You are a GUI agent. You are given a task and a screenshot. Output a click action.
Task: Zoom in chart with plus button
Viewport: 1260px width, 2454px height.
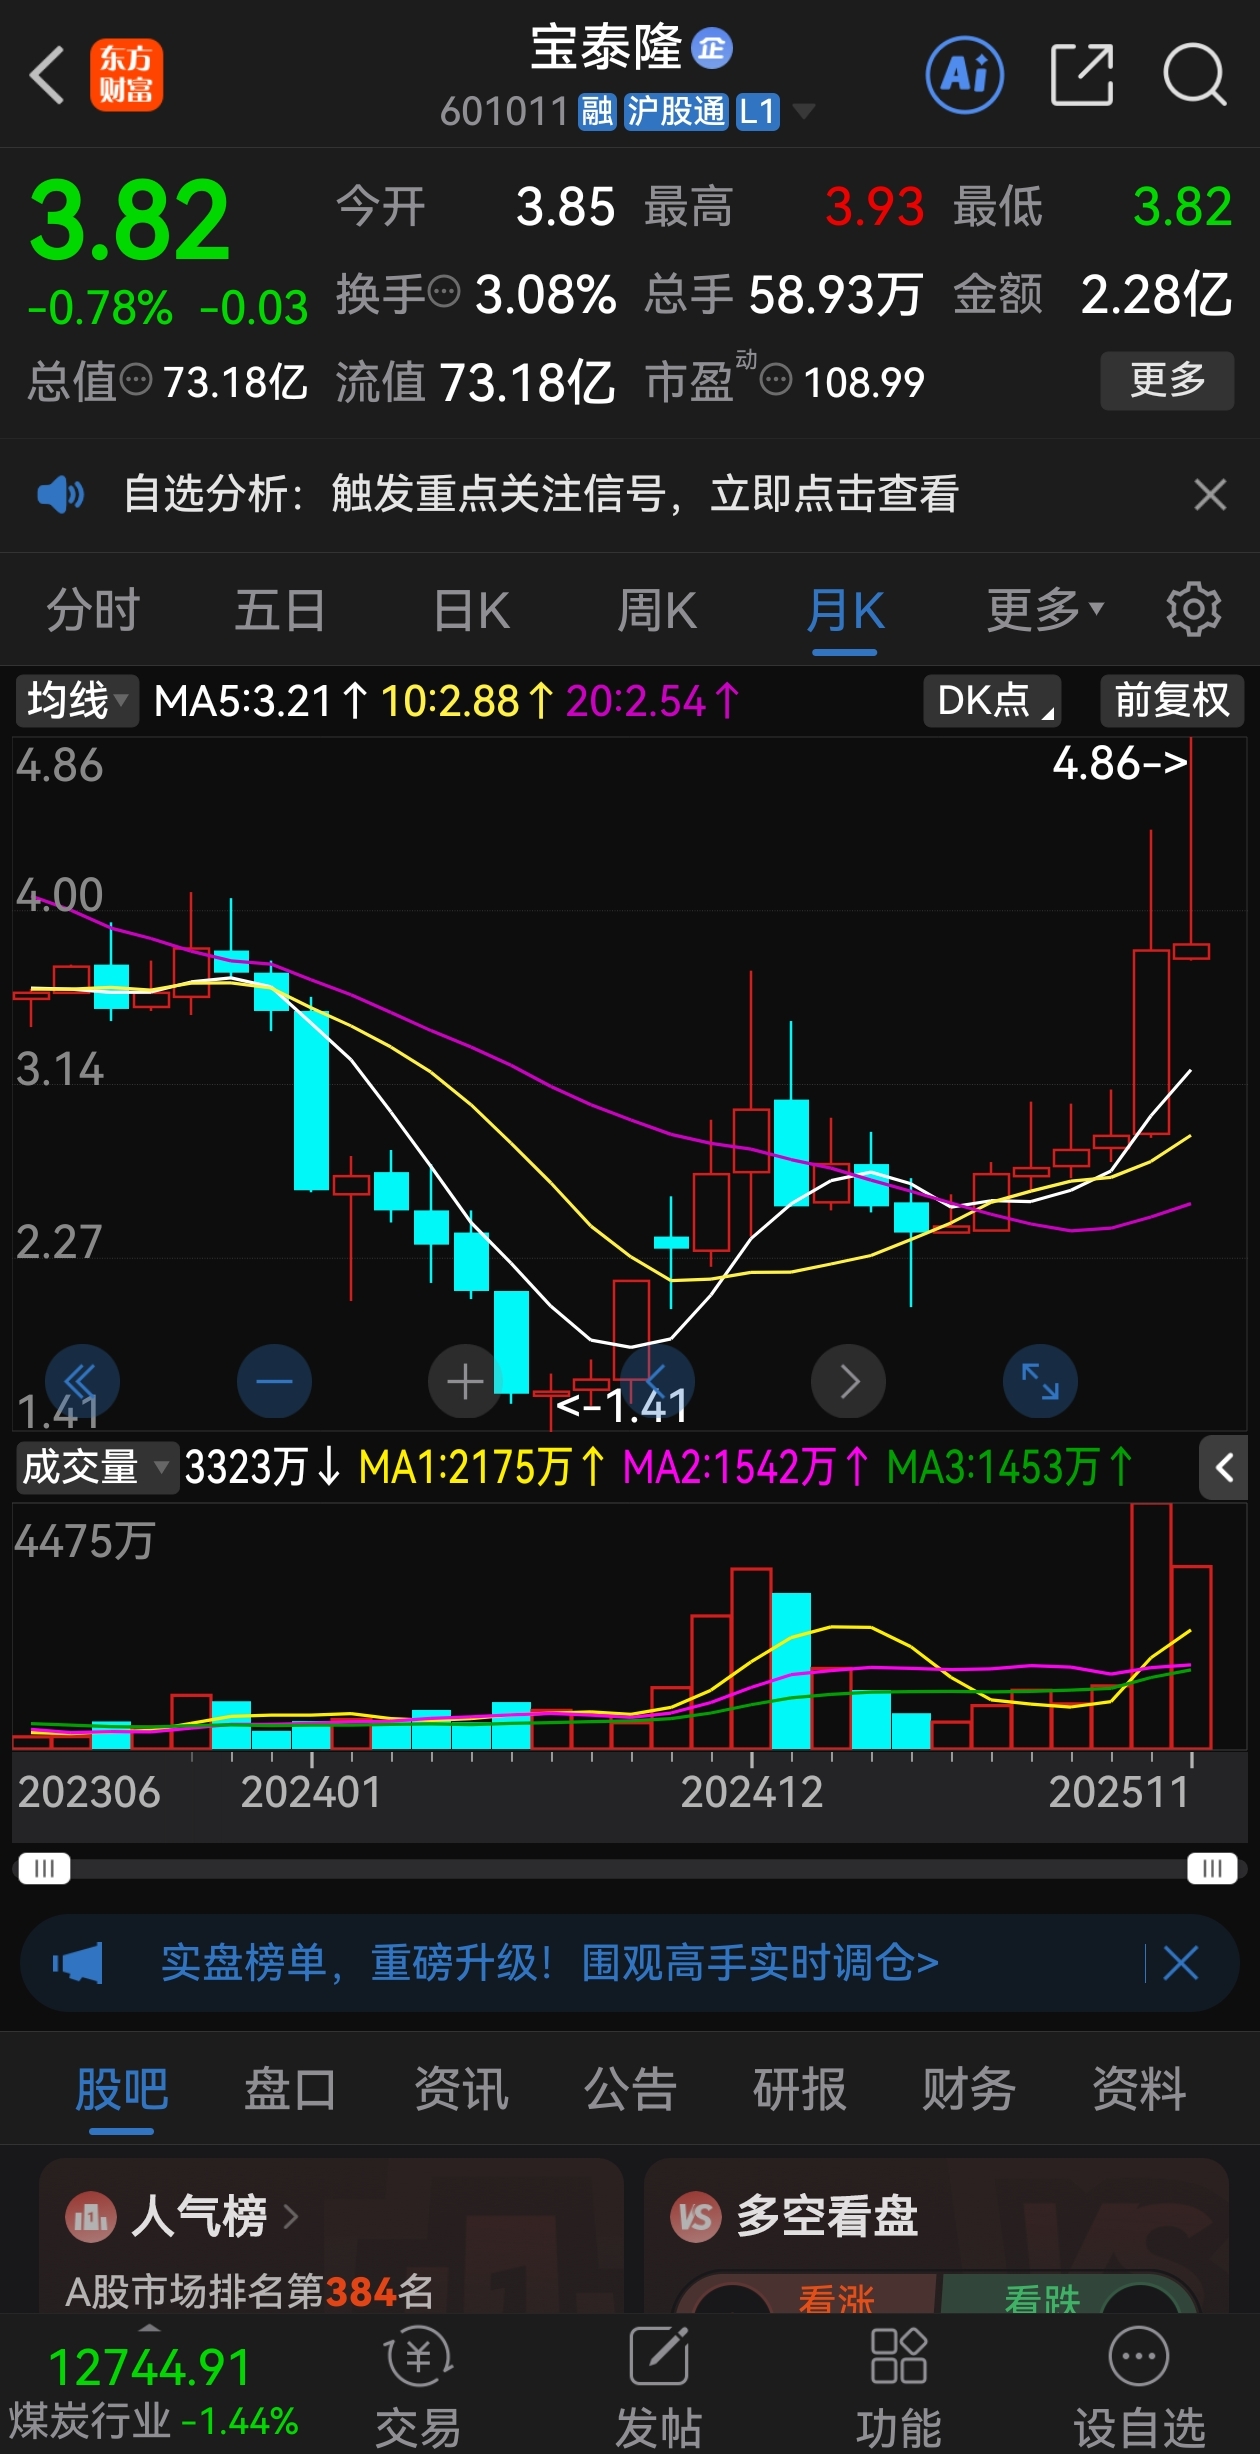click(465, 1381)
